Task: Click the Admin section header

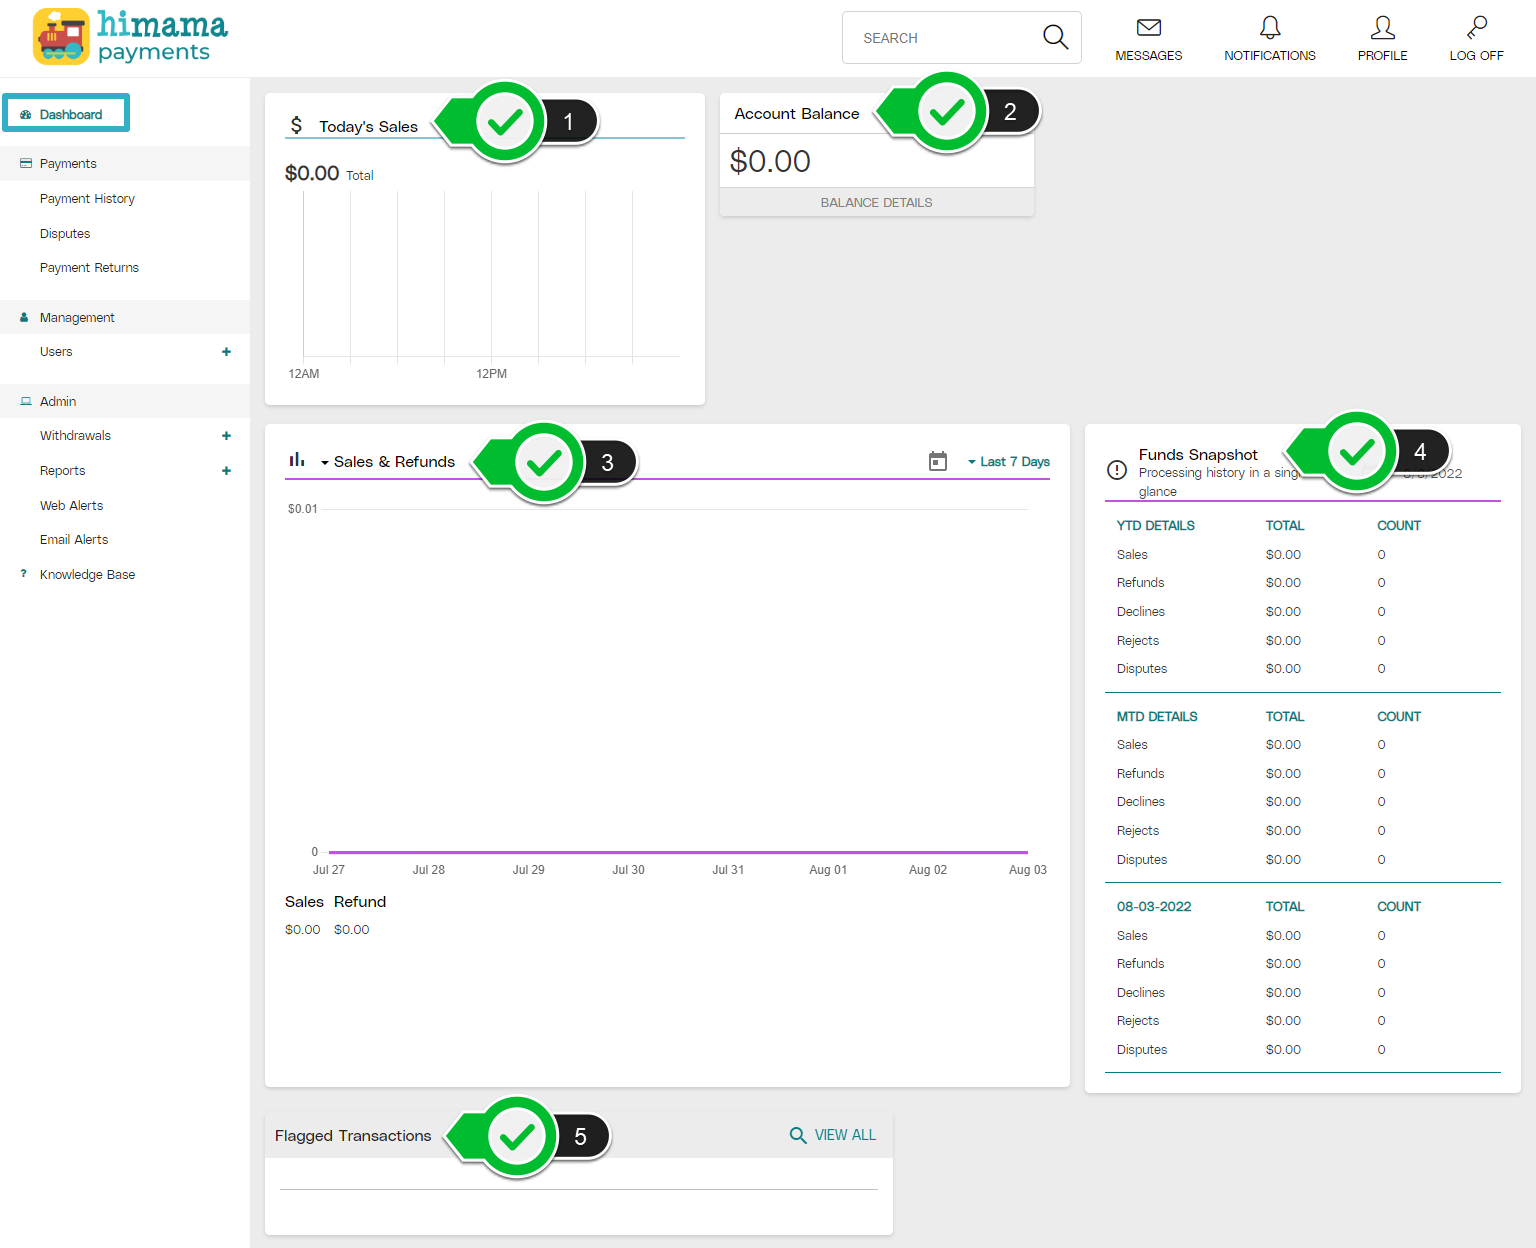Action: pyautogui.click(x=58, y=401)
